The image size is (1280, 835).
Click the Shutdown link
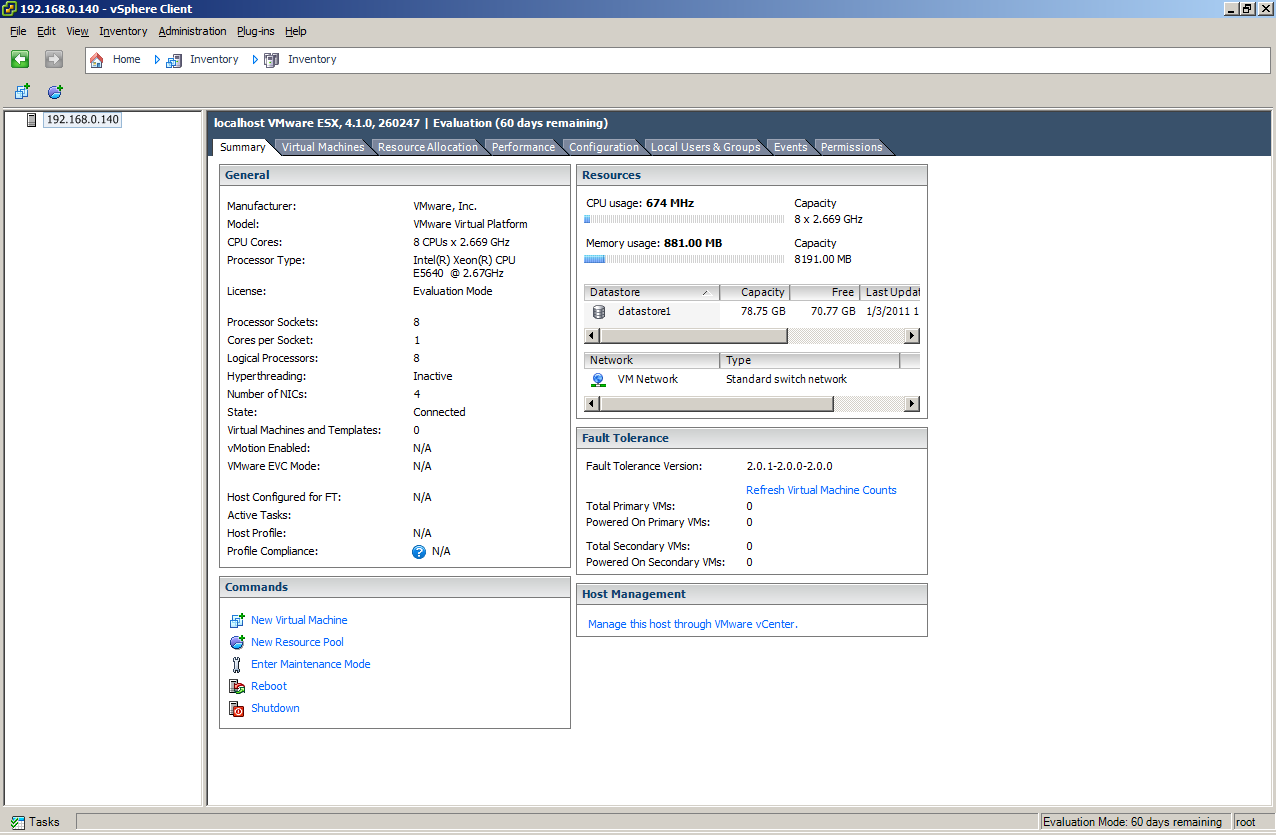point(275,708)
